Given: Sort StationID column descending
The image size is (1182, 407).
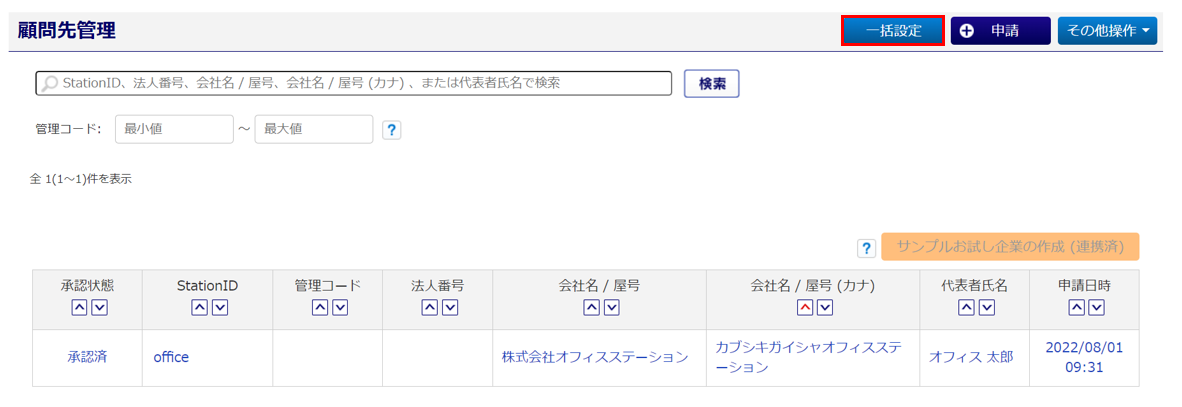Looking at the screenshot, I should (x=219, y=308).
